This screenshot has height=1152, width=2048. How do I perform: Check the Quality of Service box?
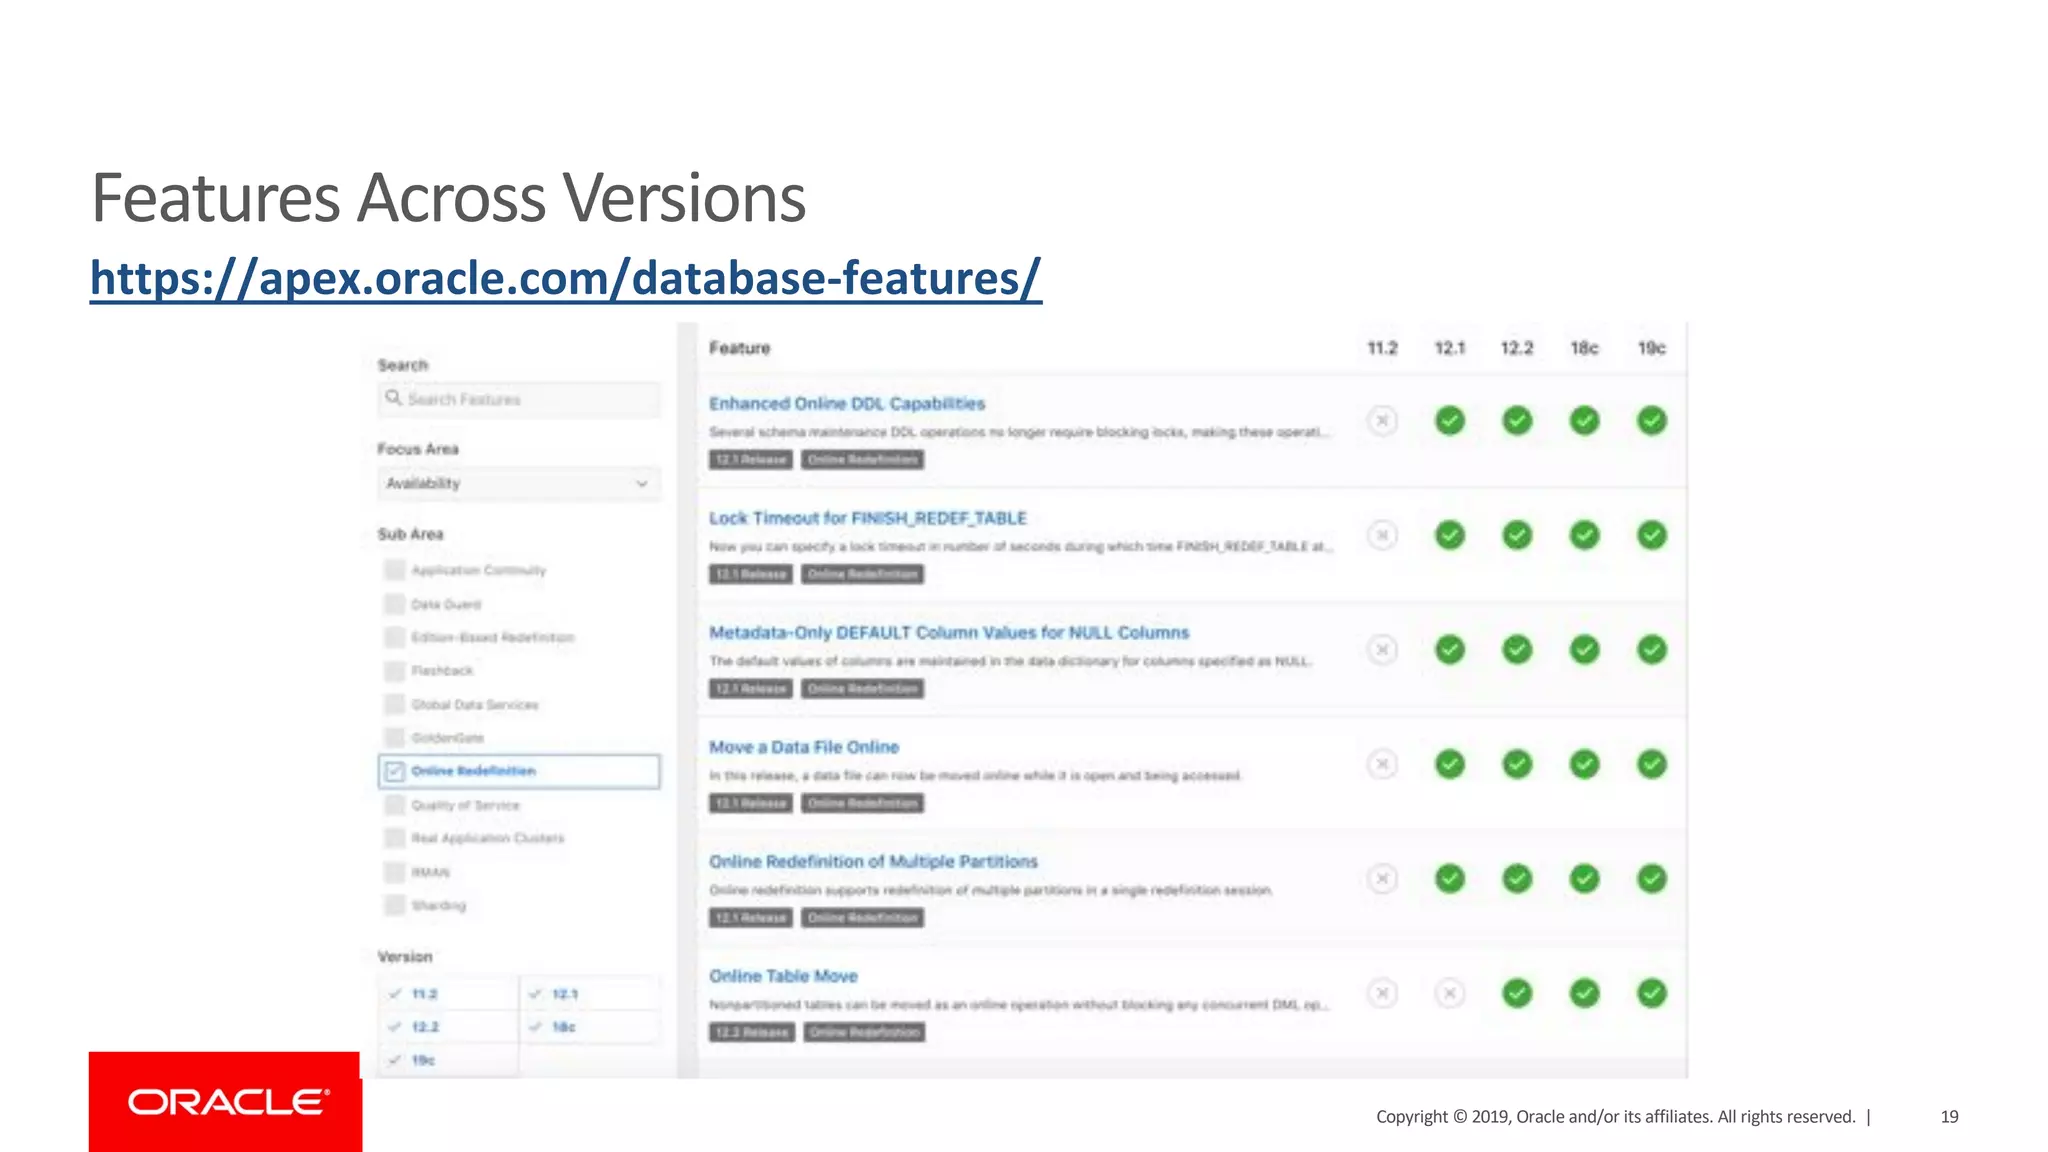[395, 805]
